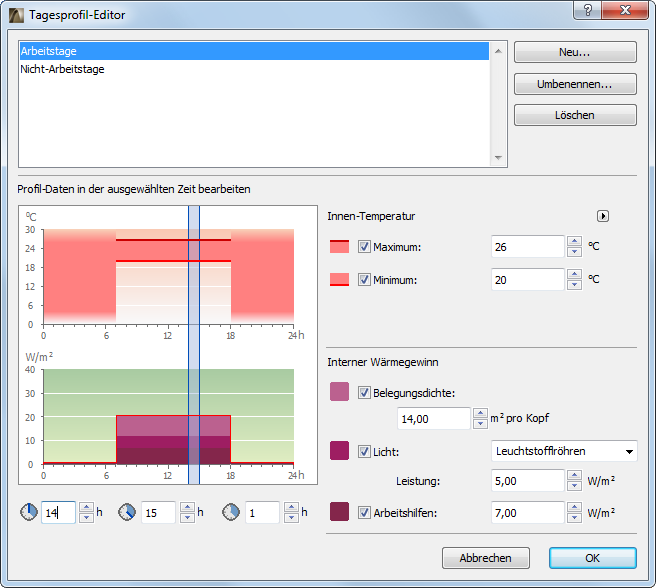Click the Belegungsdichte field showing 14,00
Viewport: 656px width, 588px height.
(434, 419)
